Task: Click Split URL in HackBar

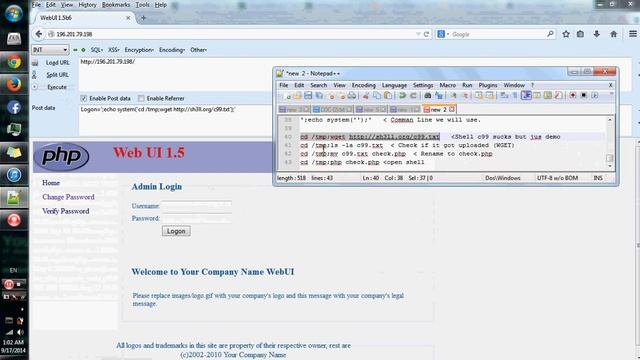Action: tap(57, 75)
